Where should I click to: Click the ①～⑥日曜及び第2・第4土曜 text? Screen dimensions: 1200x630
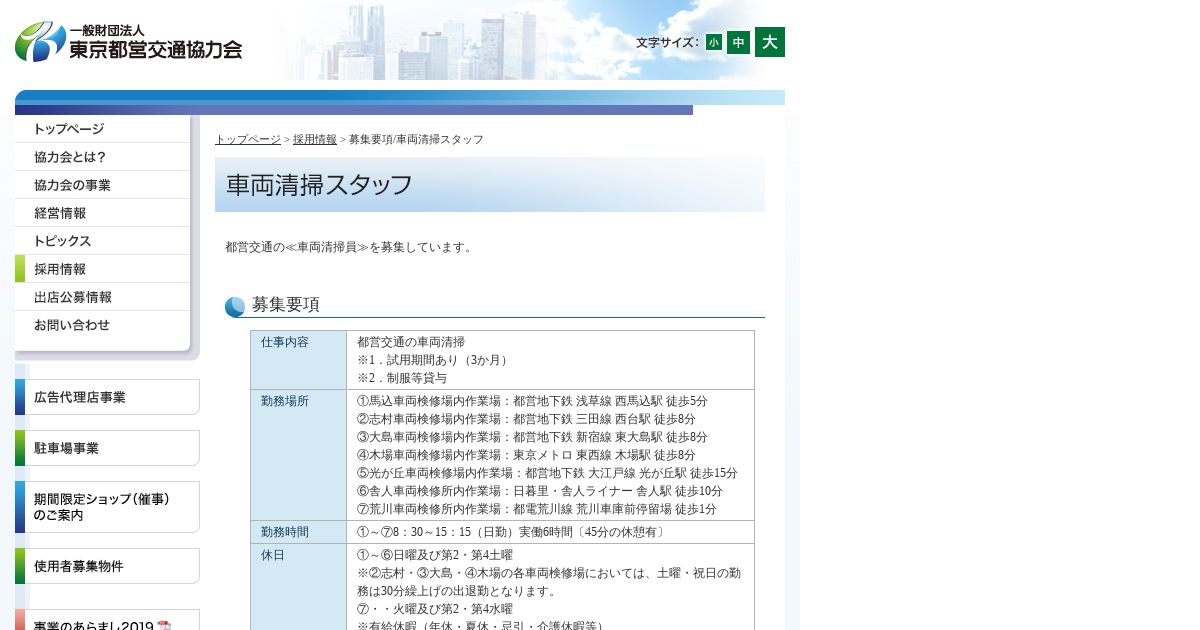coord(435,555)
